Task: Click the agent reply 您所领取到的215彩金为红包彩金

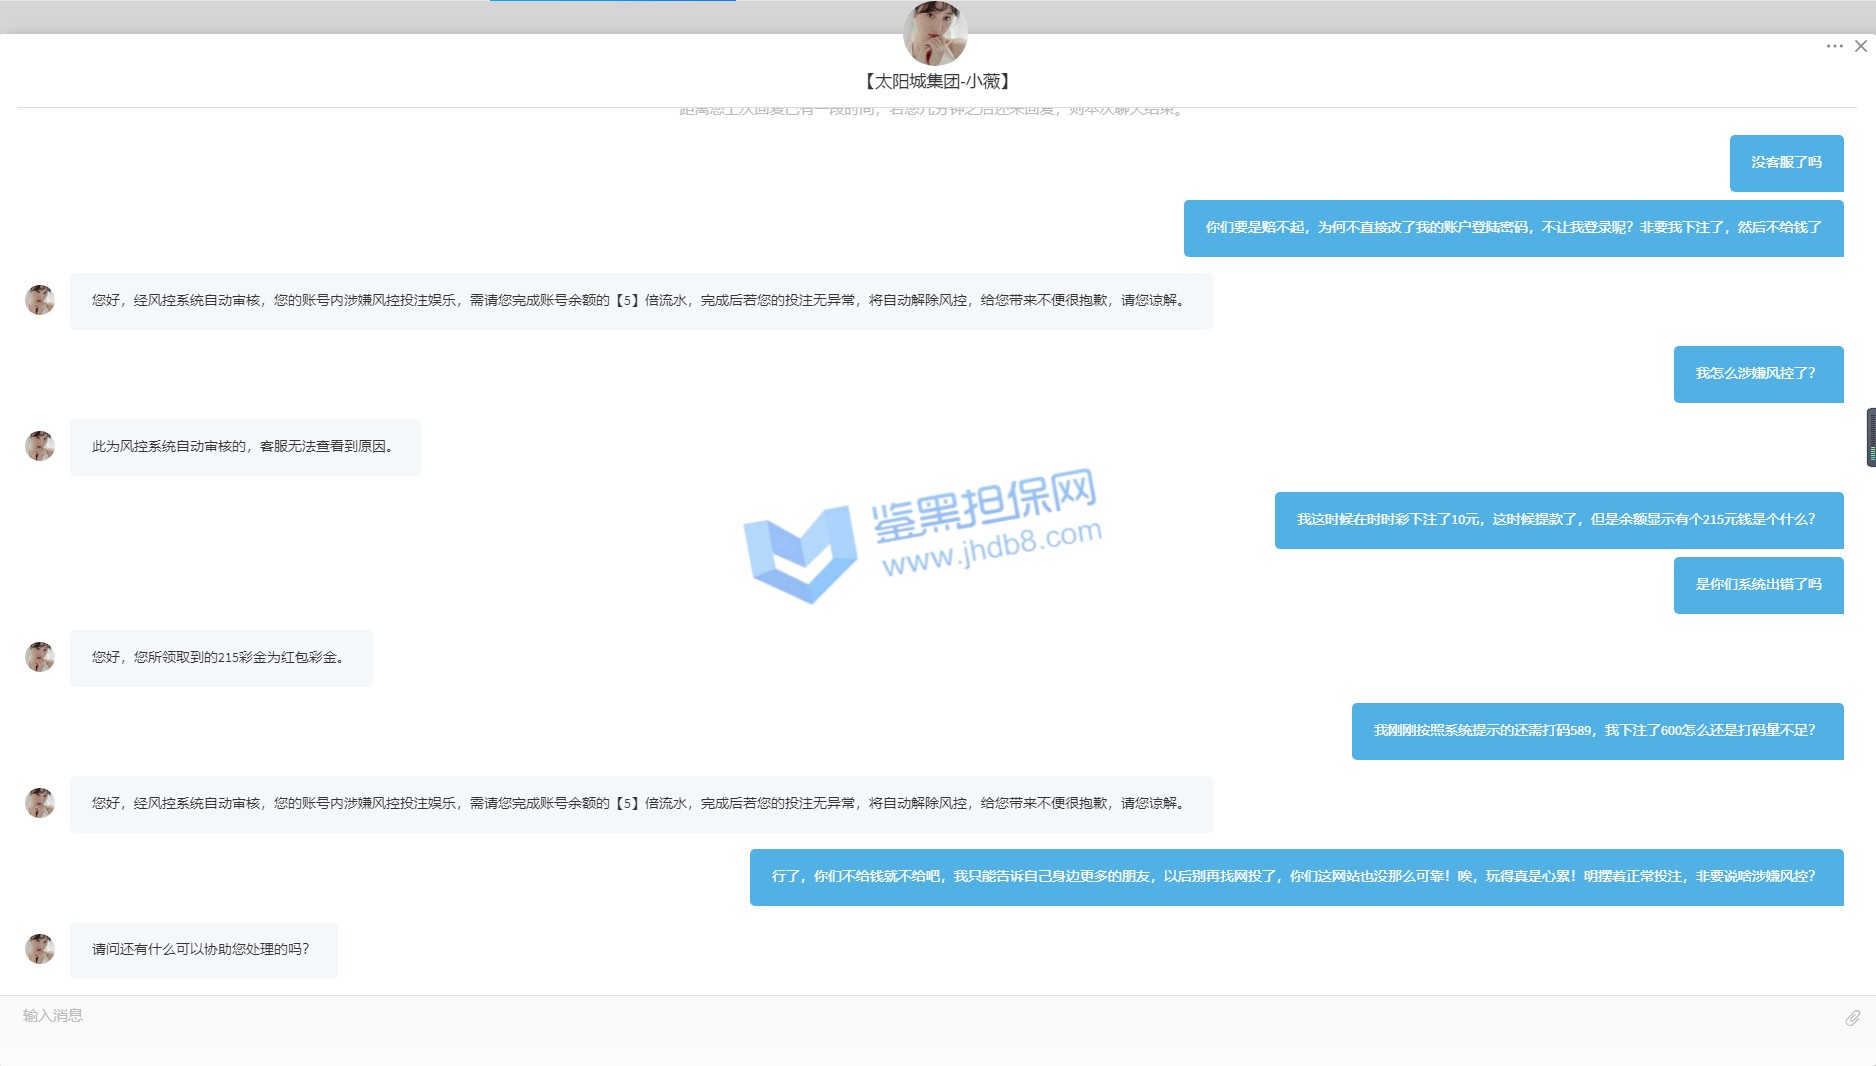Action: tap(221, 658)
